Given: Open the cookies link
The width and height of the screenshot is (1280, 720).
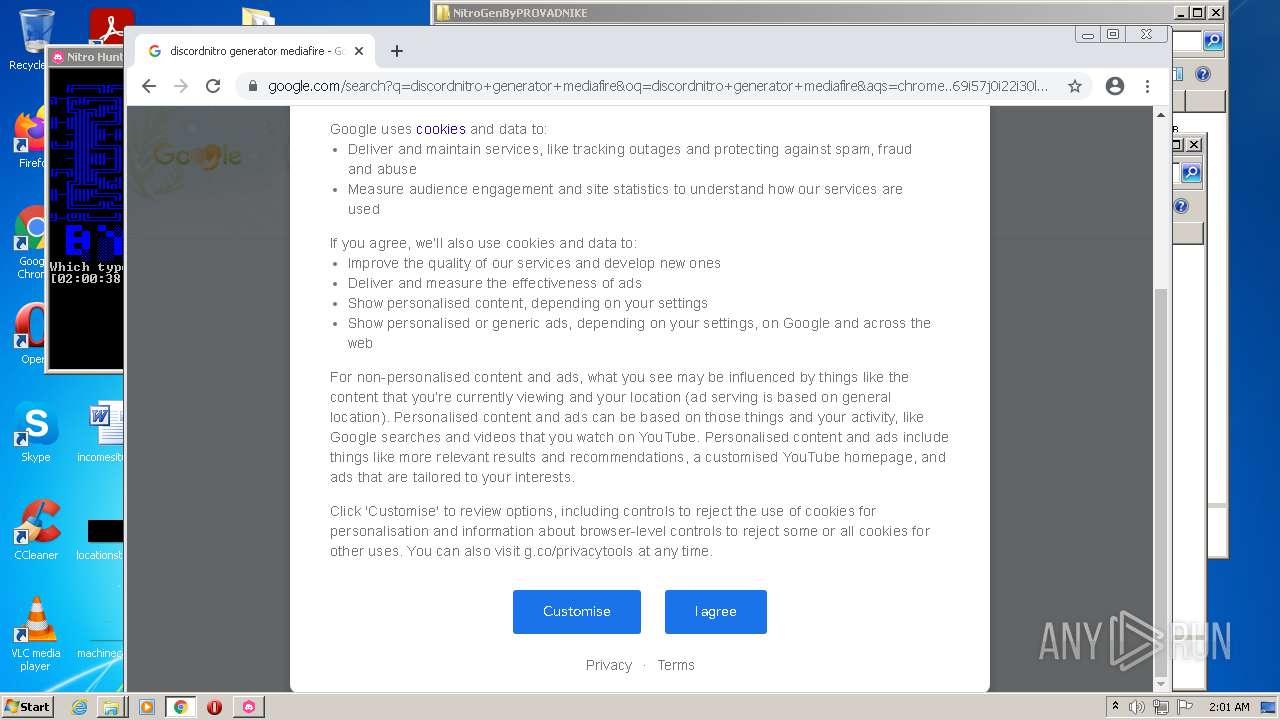Looking at the screenshot, I should 441,129.
